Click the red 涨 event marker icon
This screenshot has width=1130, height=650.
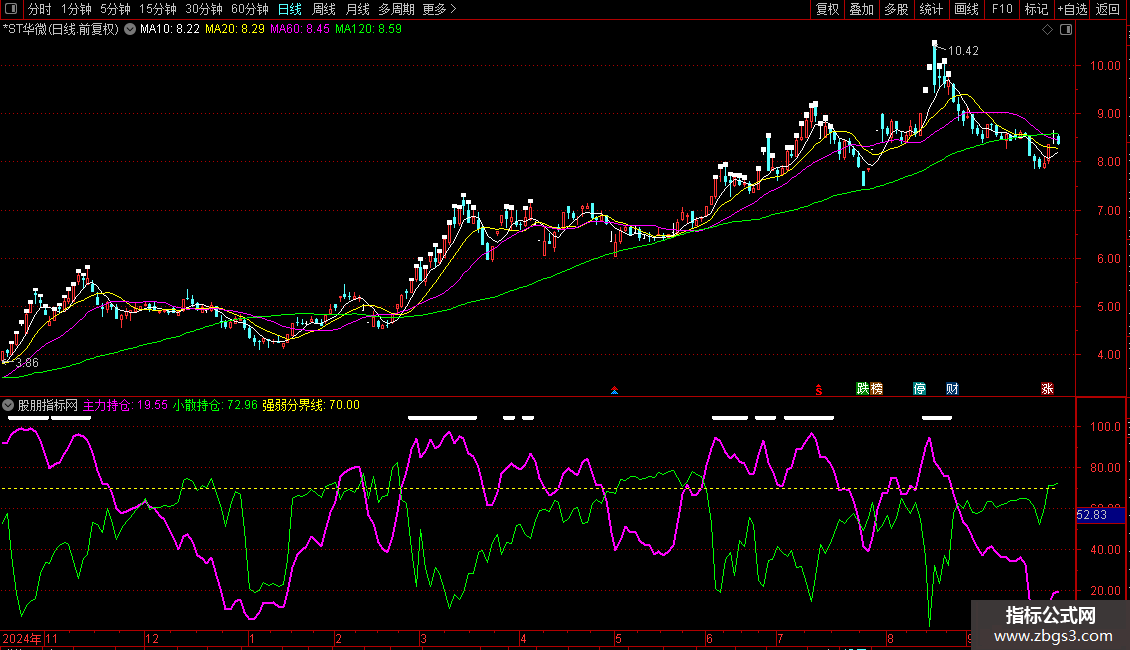point(1047,388)
